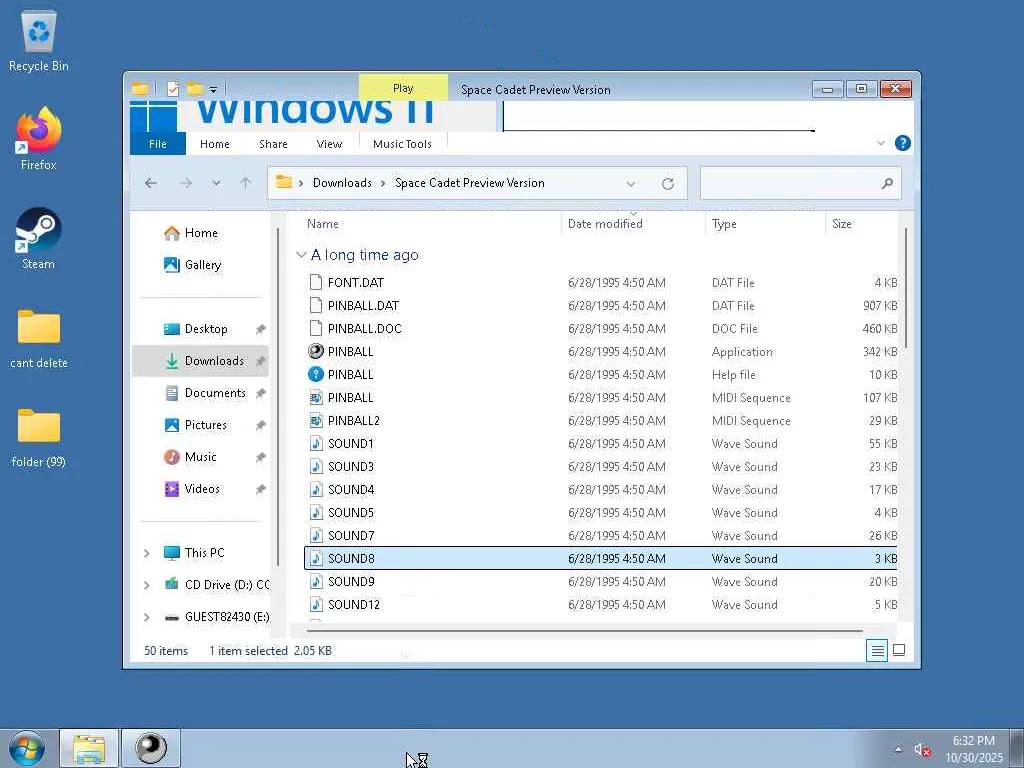
Task: Open the View ribbon tab
Action: click(x=329, y=144)
